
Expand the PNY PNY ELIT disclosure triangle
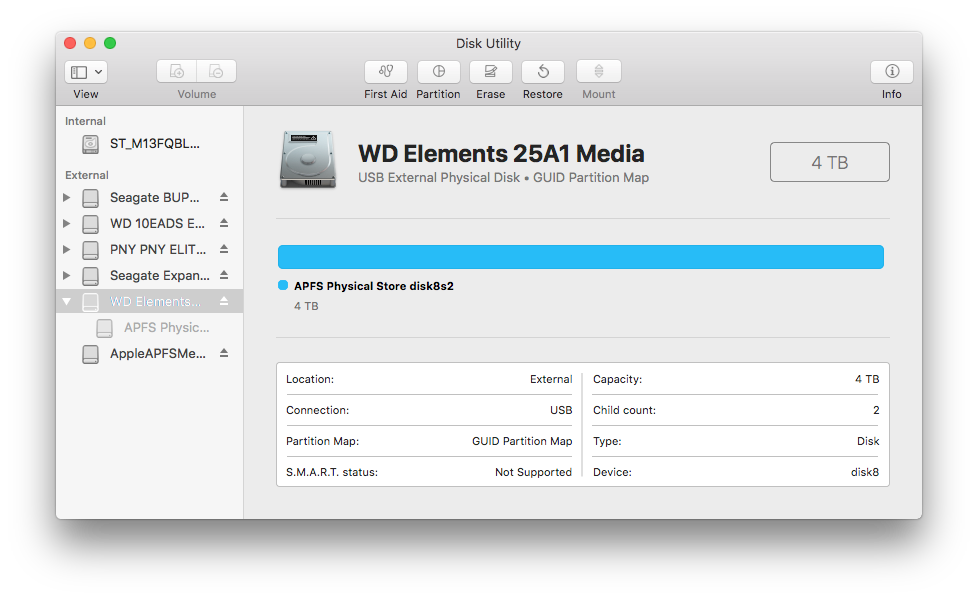[67, 250]
